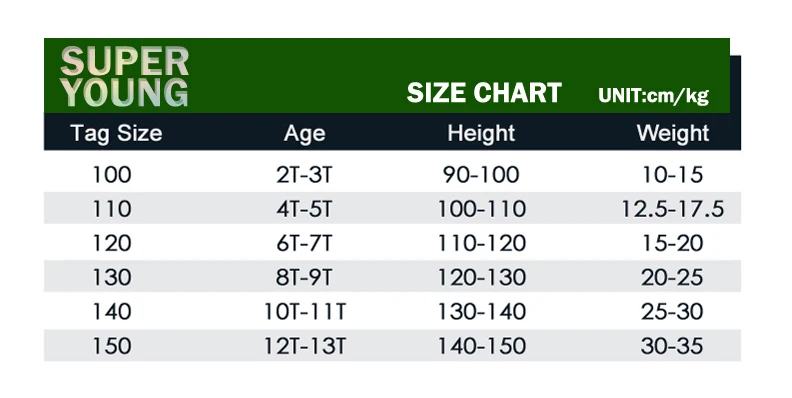Viewport: 792px width, 398px height.
Task: Select the Weight column header
Action: (x=673, y=133)
